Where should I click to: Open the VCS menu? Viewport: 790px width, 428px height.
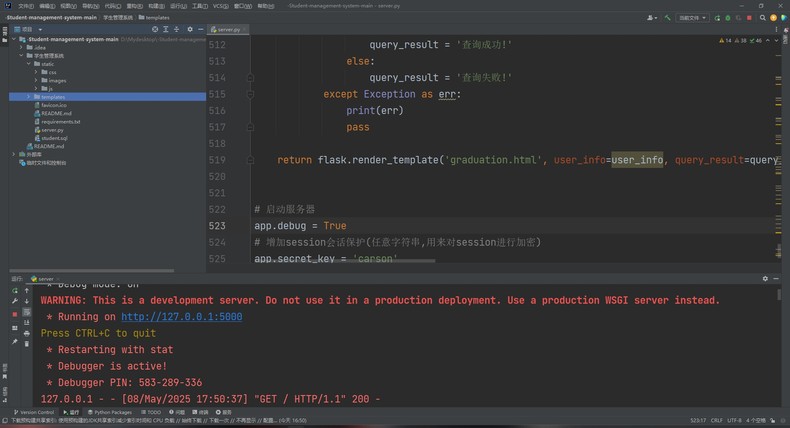click(220, 5)
